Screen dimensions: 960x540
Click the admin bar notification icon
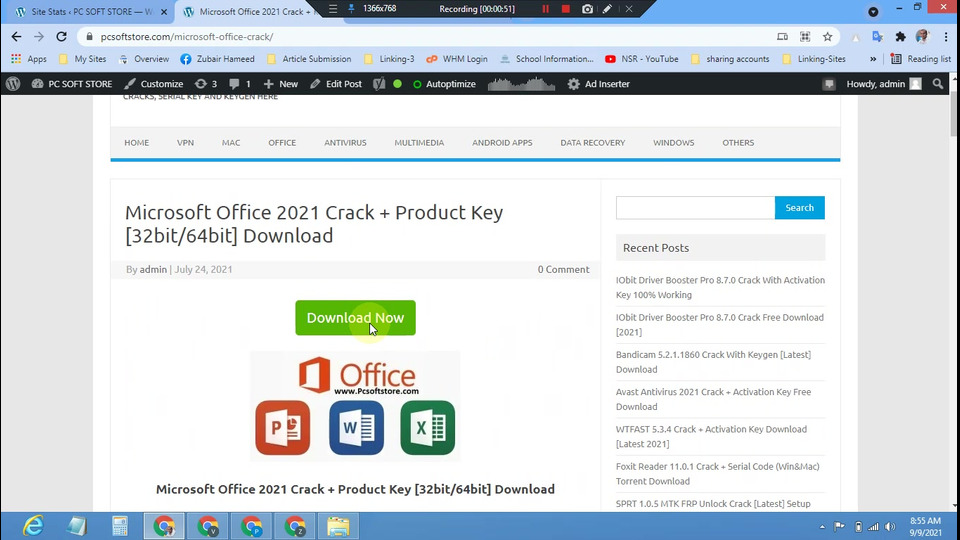click(x=829, y=84)
